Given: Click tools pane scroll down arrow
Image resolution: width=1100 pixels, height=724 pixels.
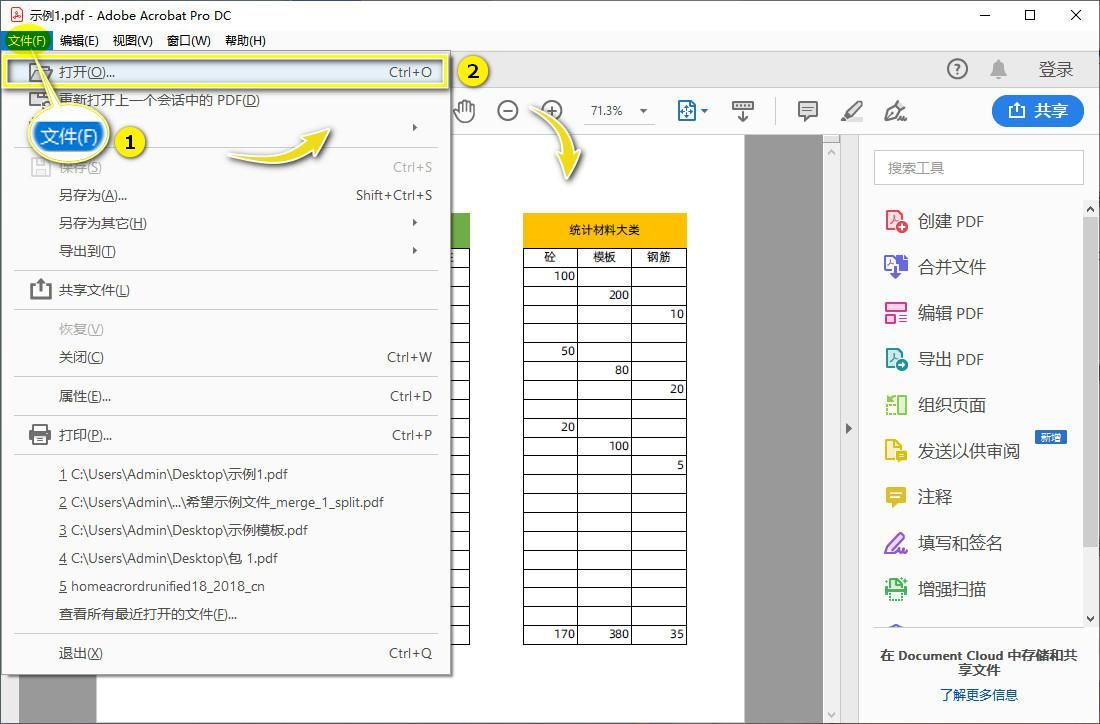Looking at the screenshot, I should point(1089,618).
